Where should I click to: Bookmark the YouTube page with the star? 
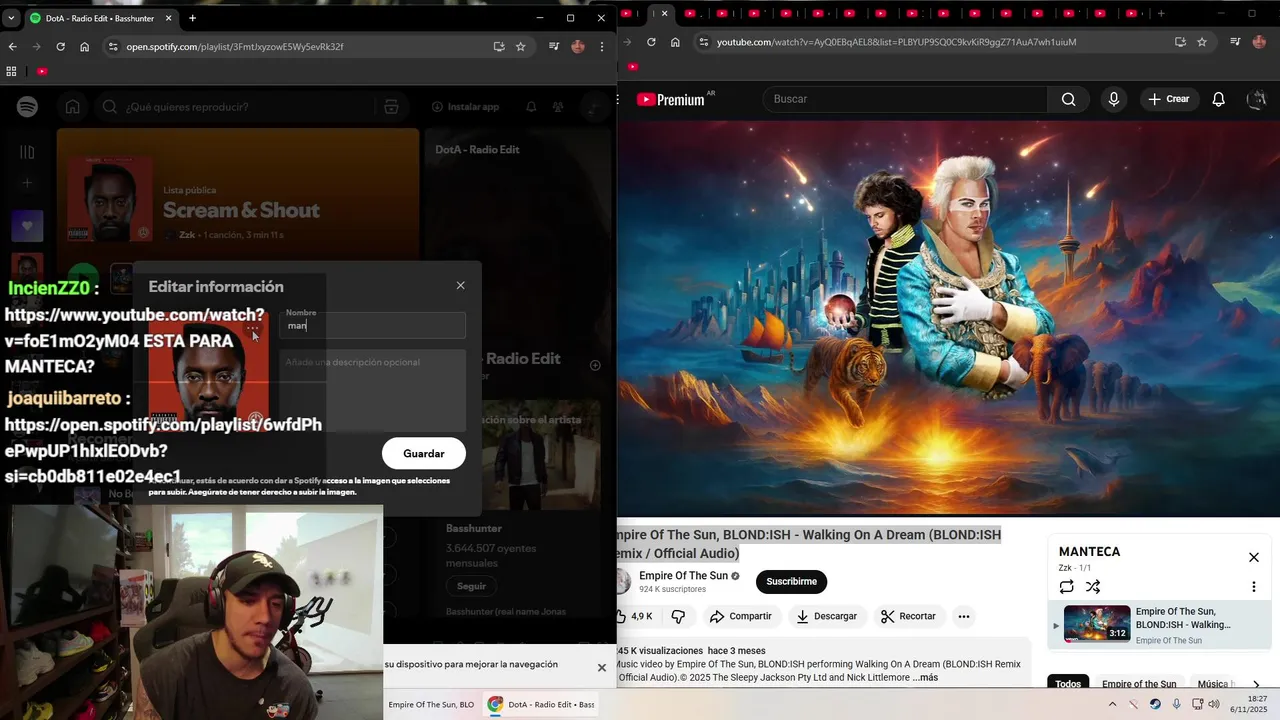1202,42
